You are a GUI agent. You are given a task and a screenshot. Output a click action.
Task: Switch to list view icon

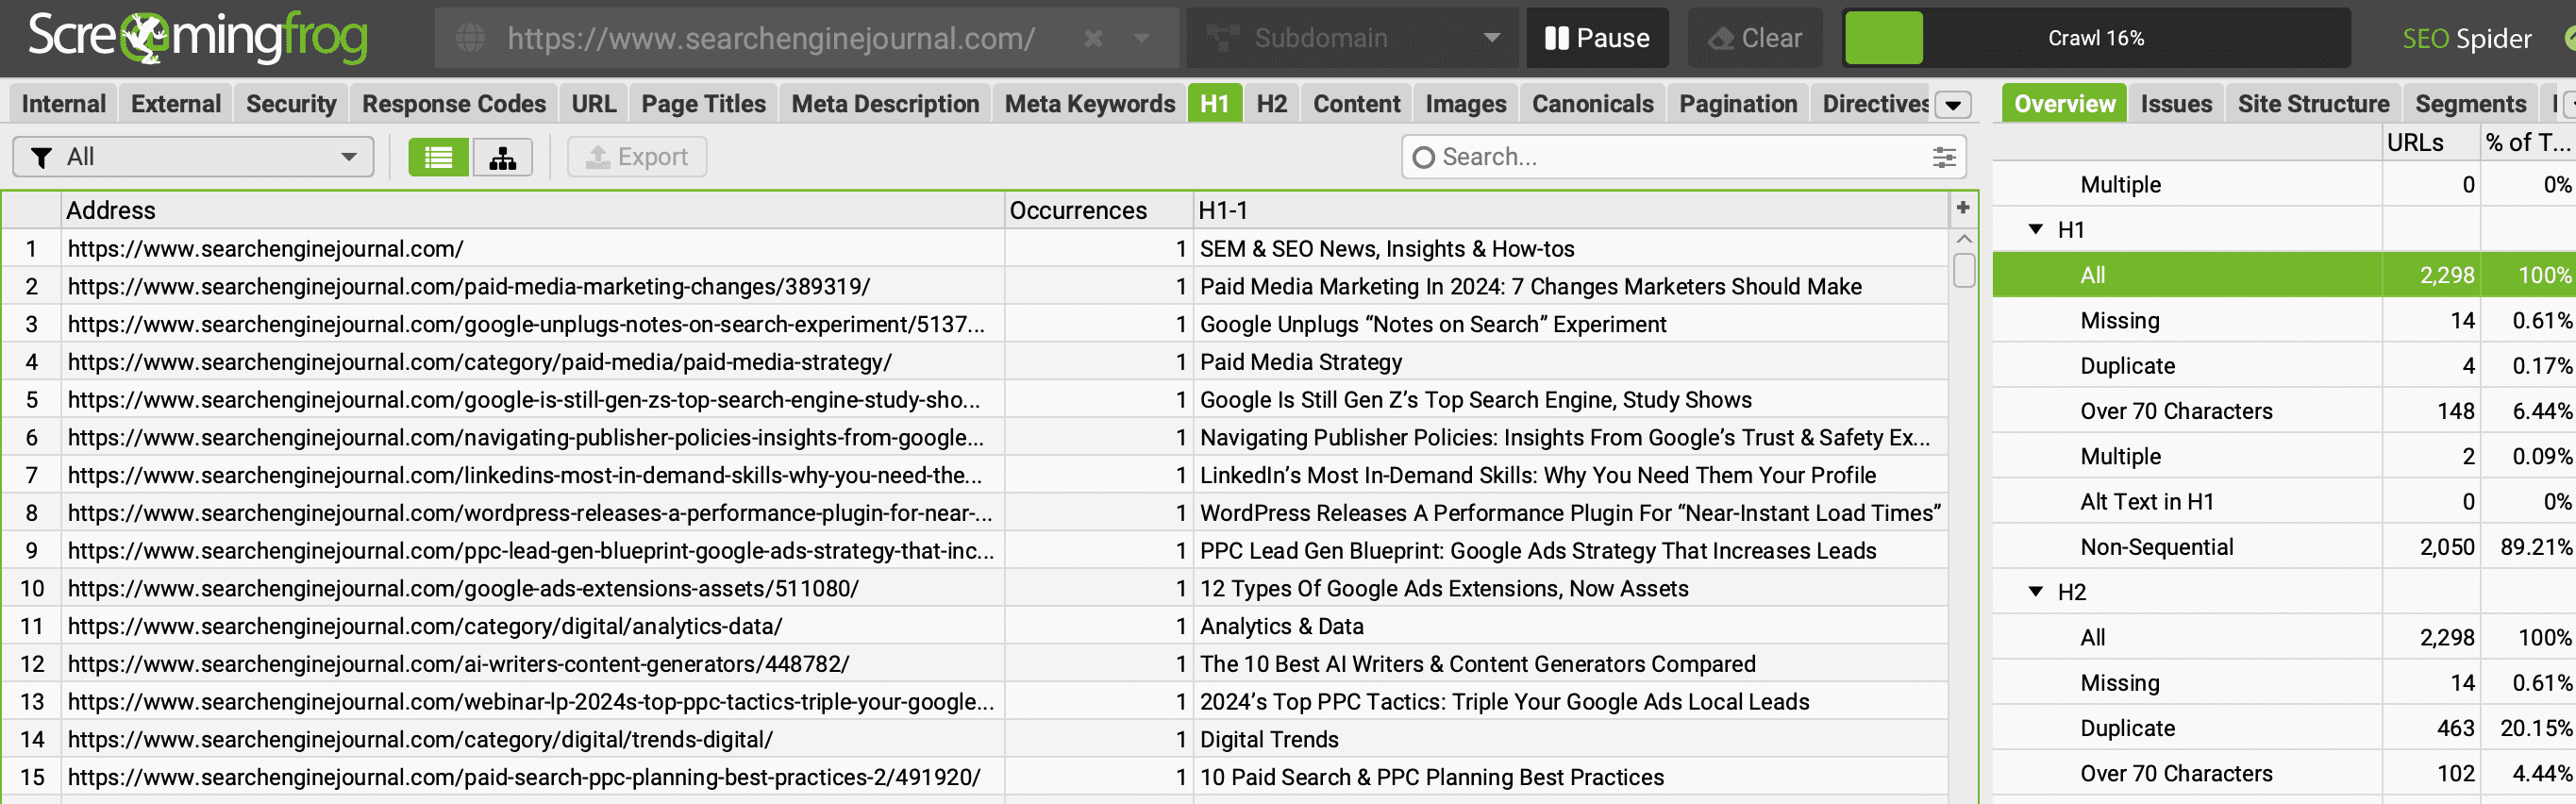438,157
